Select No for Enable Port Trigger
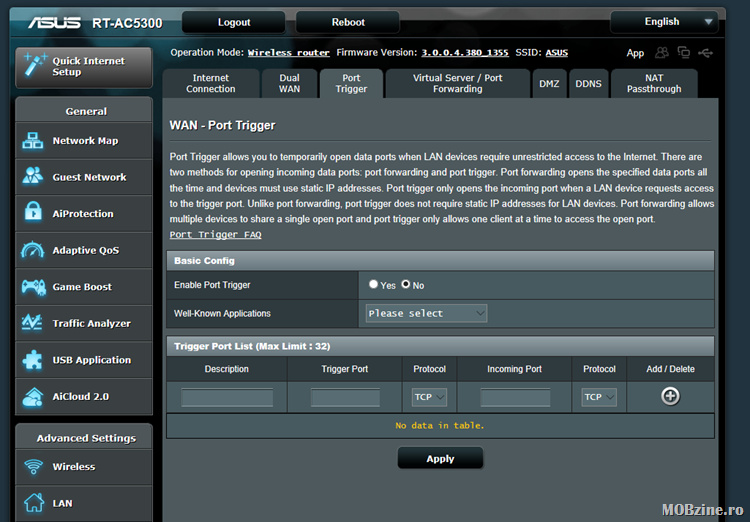The width and height of the screenshot is (750, 522). (x=406, y=285)
